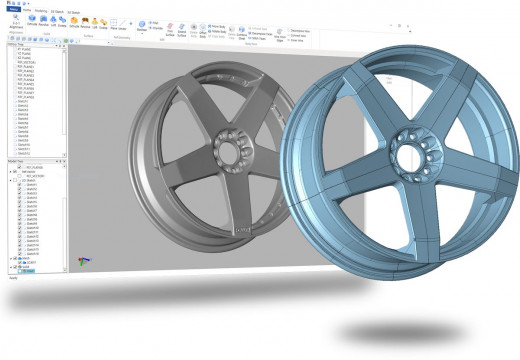Viewport: 520px width, 360px height.
Task: Click the XYZ axis triad in viewport
Action: point(84,260)
